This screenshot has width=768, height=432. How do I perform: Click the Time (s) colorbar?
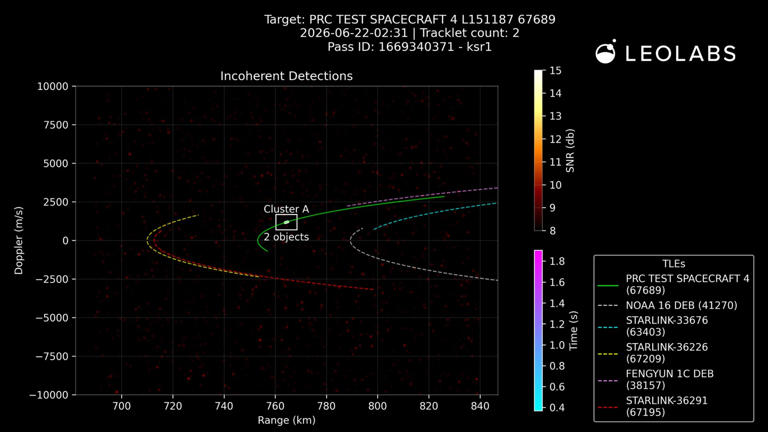click(539, 331)
